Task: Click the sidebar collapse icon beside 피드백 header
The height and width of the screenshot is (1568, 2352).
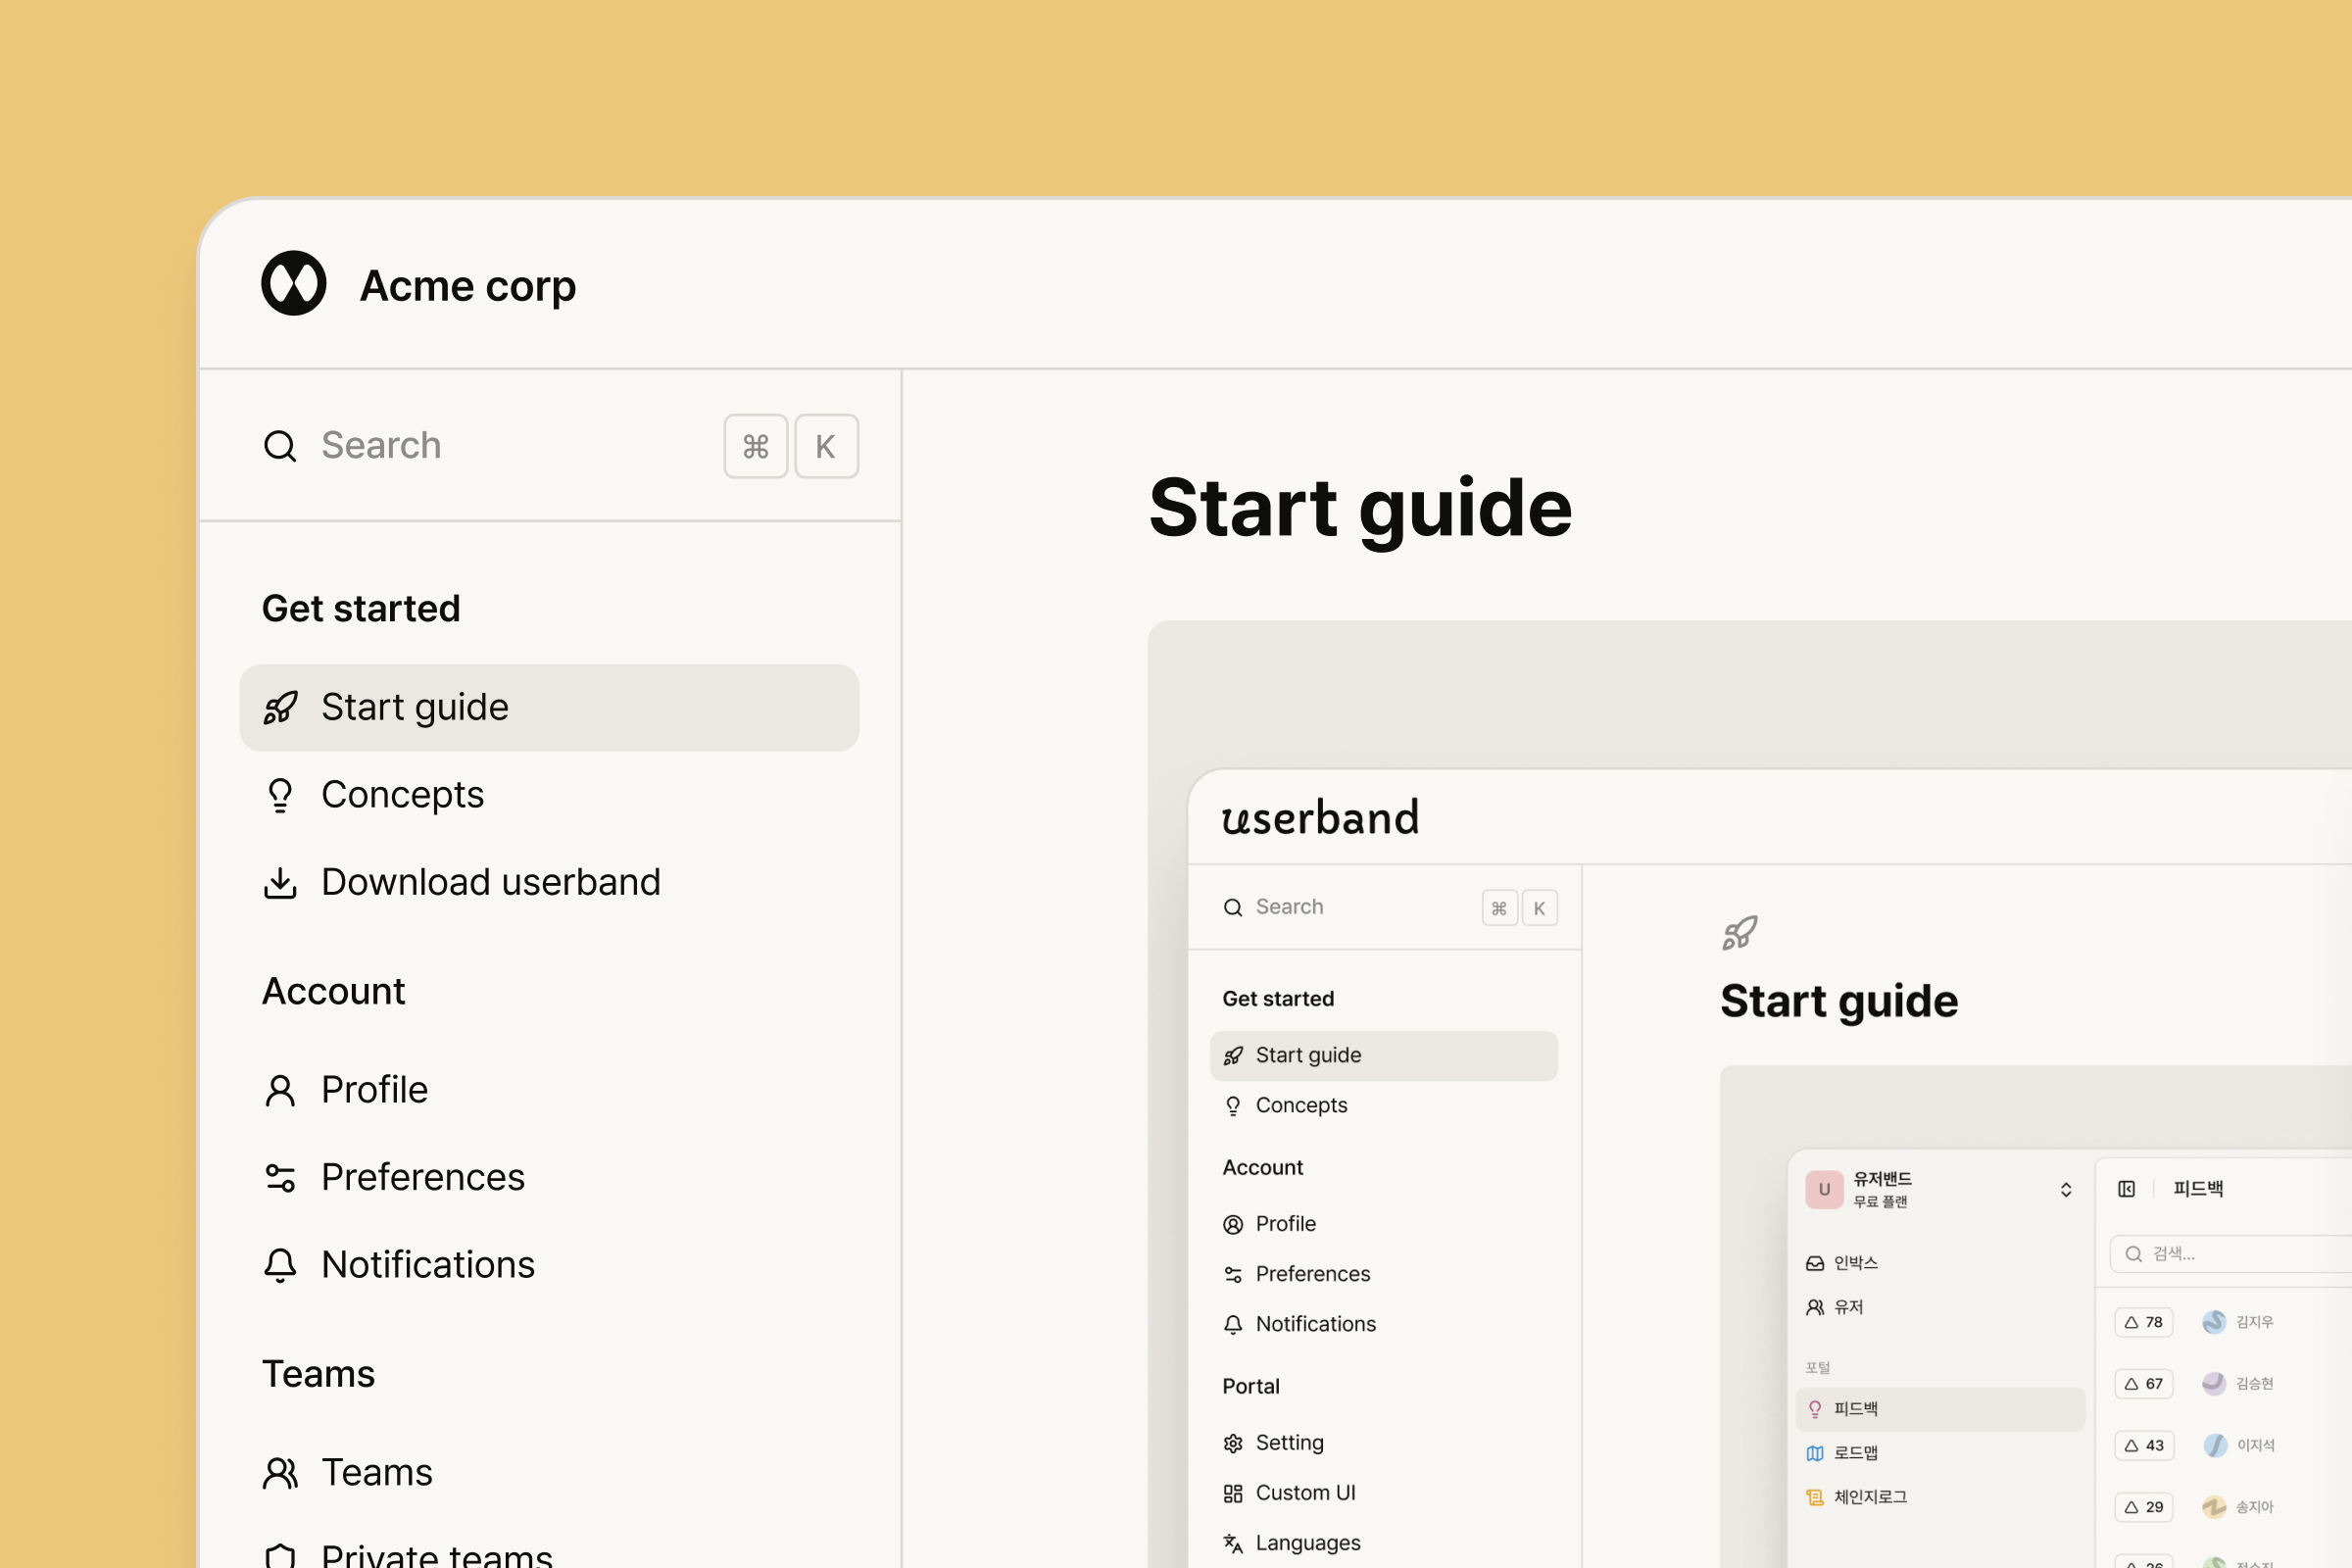Action: point(2126,1189)
